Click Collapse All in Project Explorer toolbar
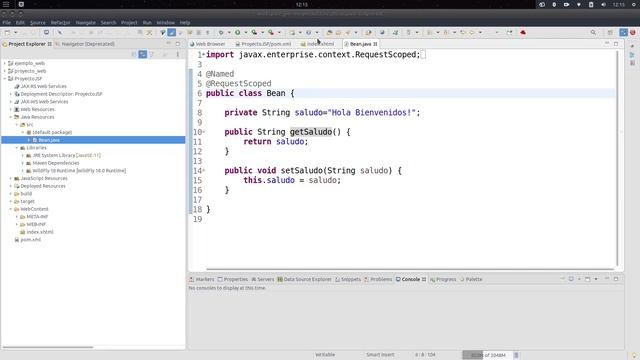 (134, 54)
